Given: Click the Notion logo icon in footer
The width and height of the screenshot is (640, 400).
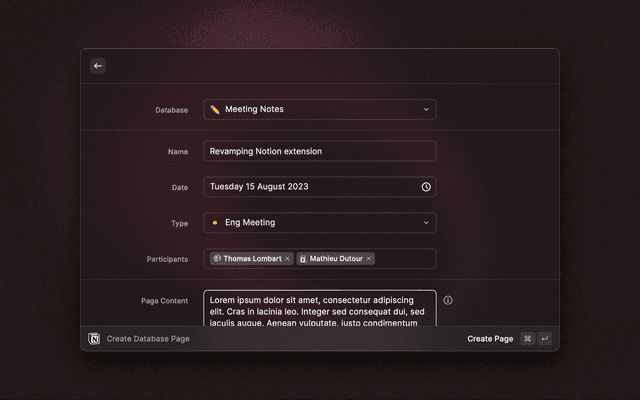Looking at the screenshot, I should (x=94, y=339).
